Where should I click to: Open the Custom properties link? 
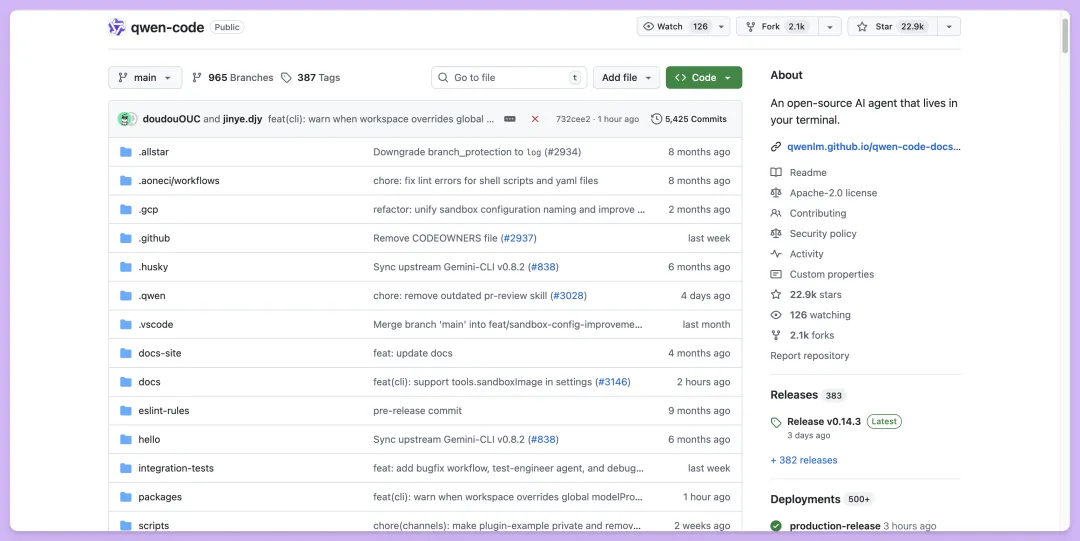tap(831, 274)
